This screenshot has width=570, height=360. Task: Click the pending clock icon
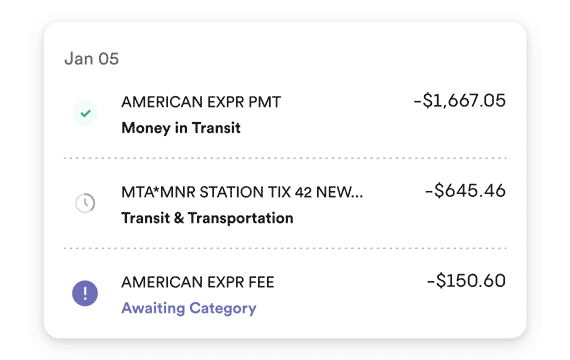click(85, 203)
